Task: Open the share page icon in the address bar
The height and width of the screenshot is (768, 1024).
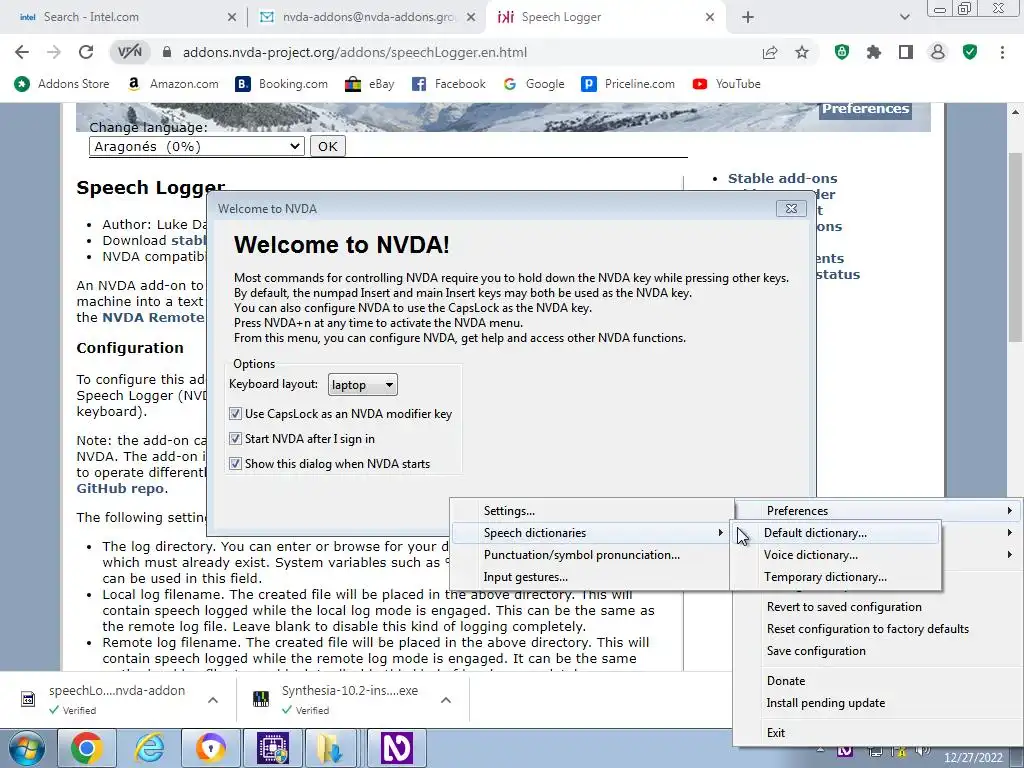Action: [770, 52]
